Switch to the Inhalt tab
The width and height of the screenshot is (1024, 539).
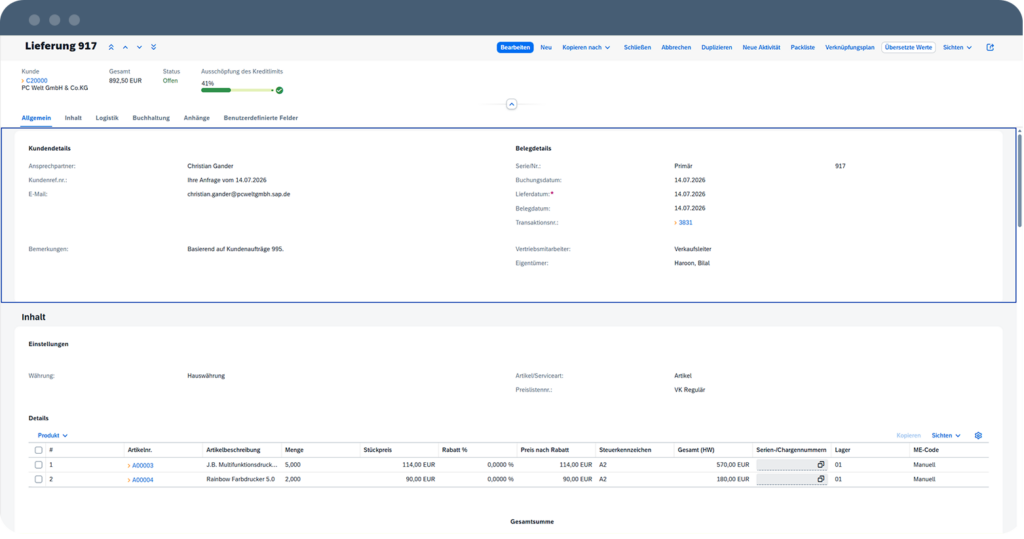click(73, 118)
